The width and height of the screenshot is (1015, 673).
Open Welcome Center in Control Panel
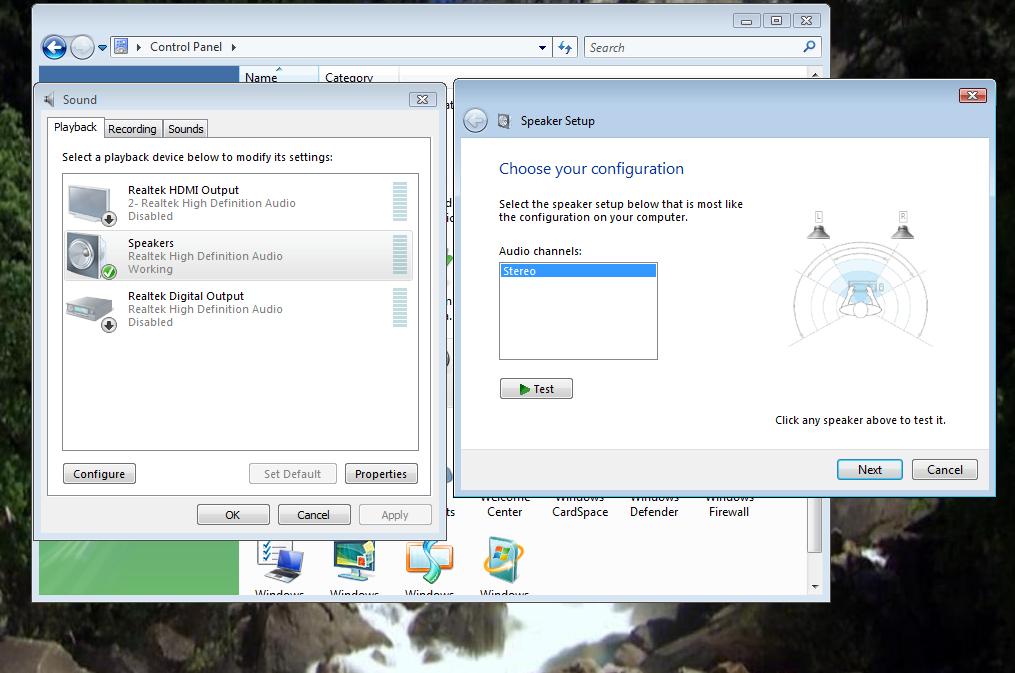click(505, 507)
